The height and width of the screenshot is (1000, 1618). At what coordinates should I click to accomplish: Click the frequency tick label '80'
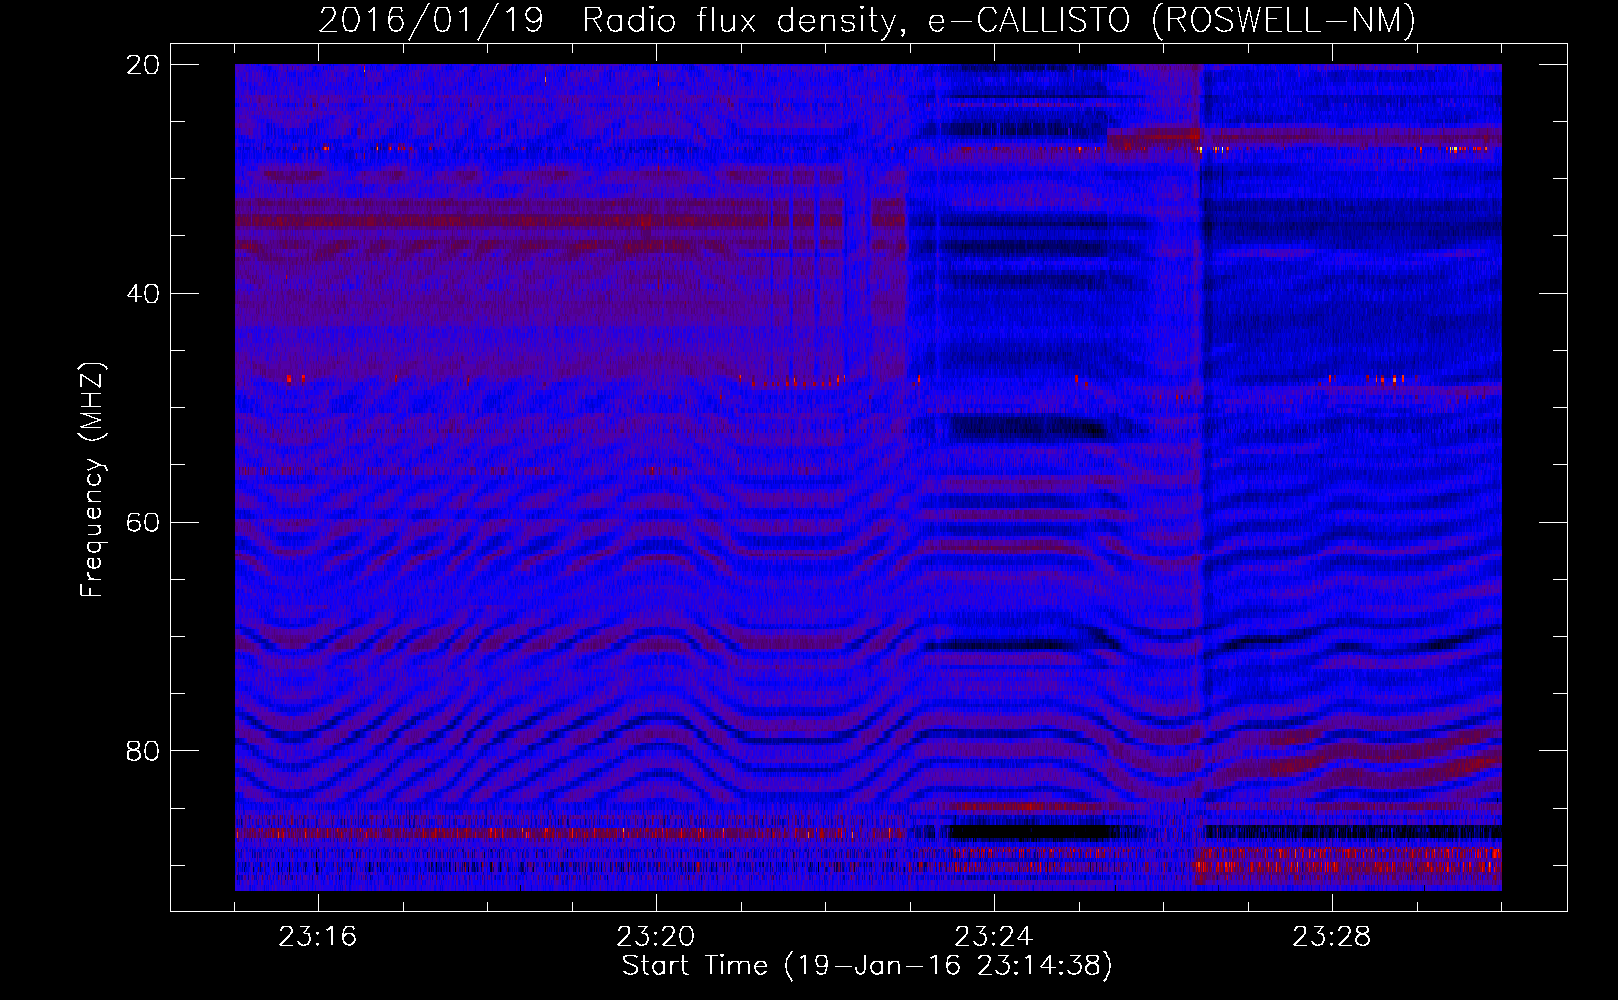(143, 751)
